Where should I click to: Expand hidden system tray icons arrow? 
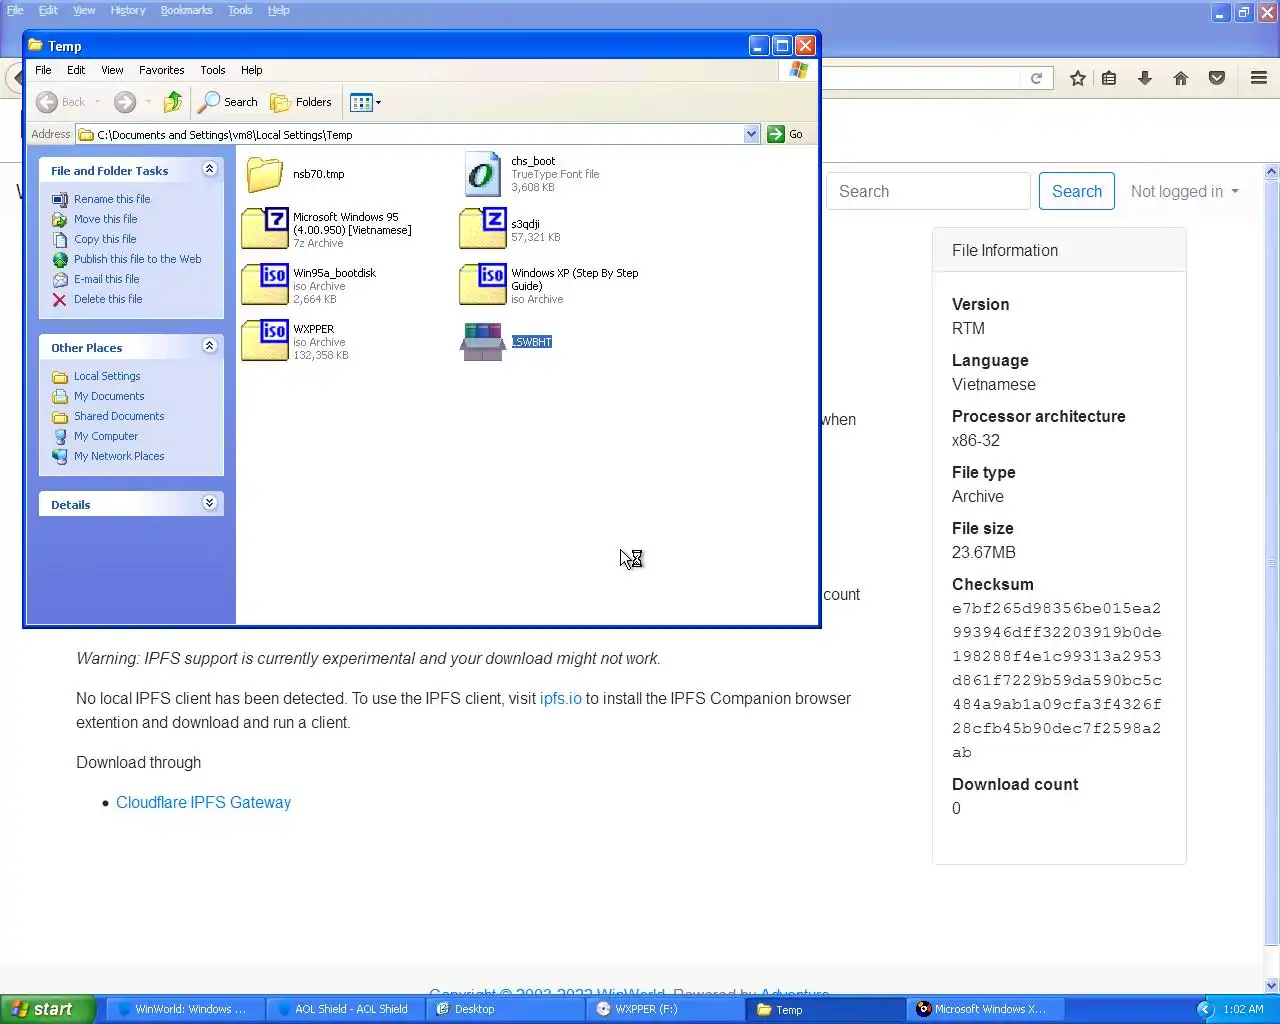1205,1009
